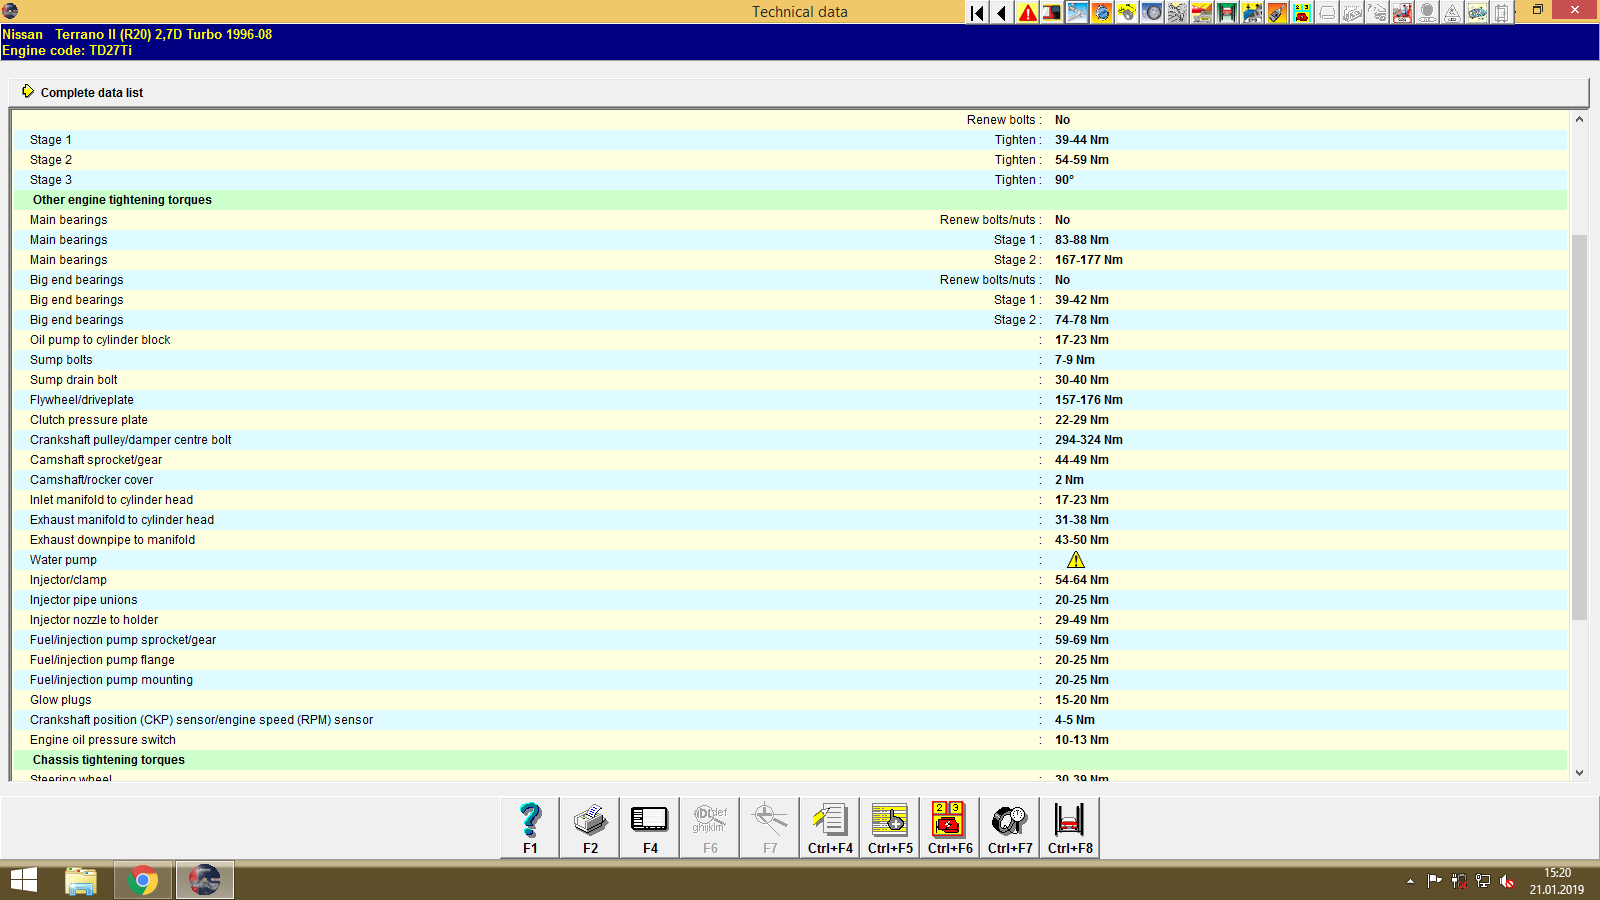Select the Ctrl+F5 data selection icon
The height and width of the screenshot is (900, 1600).
point(889,826)
